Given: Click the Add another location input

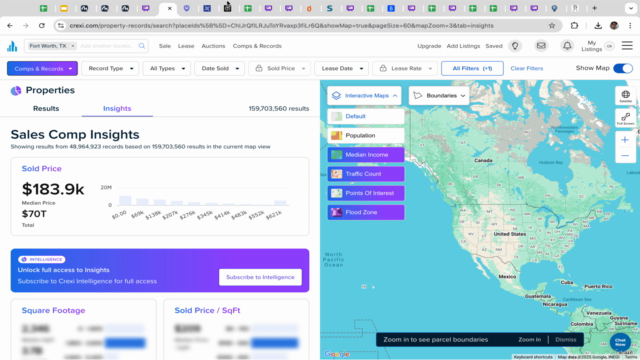Looking at the screenshot, I should point(107,46).
